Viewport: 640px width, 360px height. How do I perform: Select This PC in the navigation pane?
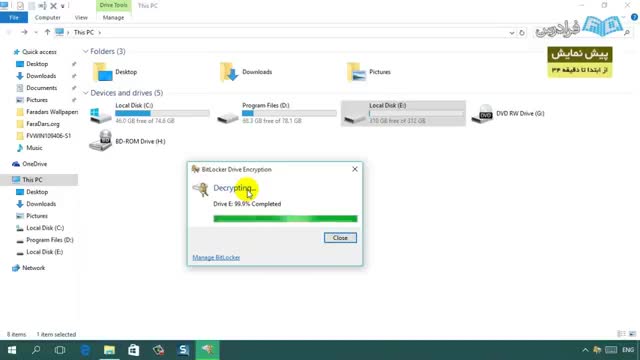39,180
